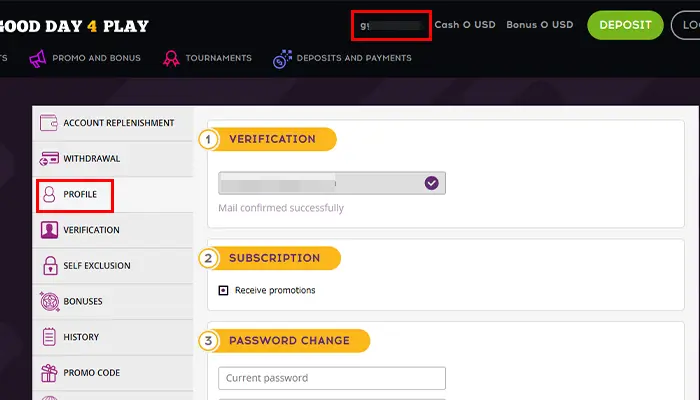Click the Promo and Bonus megaphone icon
700x400 pixels.
click(40, 59)
